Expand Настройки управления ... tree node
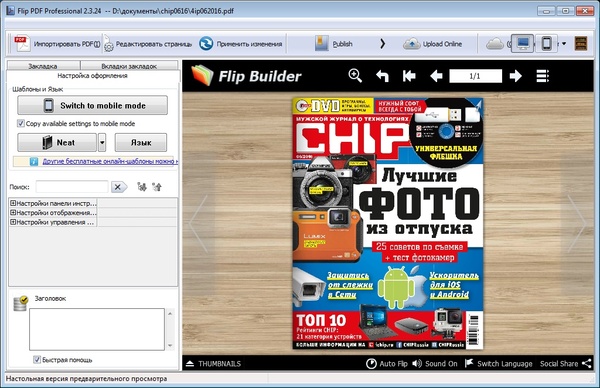The image size is (600, 388). click(x=13, y=222)
